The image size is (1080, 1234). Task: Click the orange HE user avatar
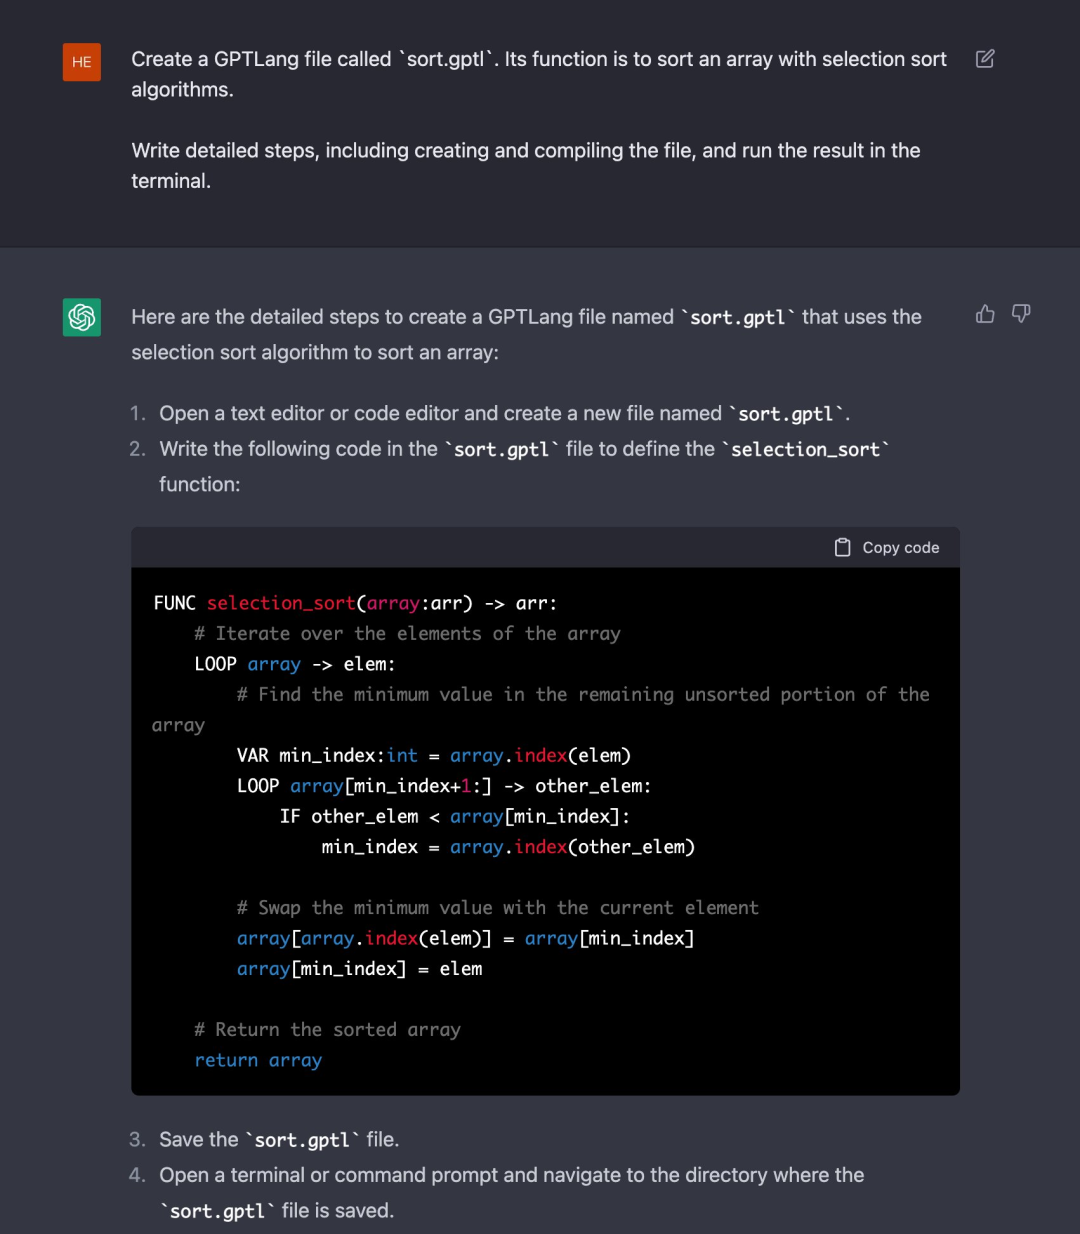pos(82,62)
